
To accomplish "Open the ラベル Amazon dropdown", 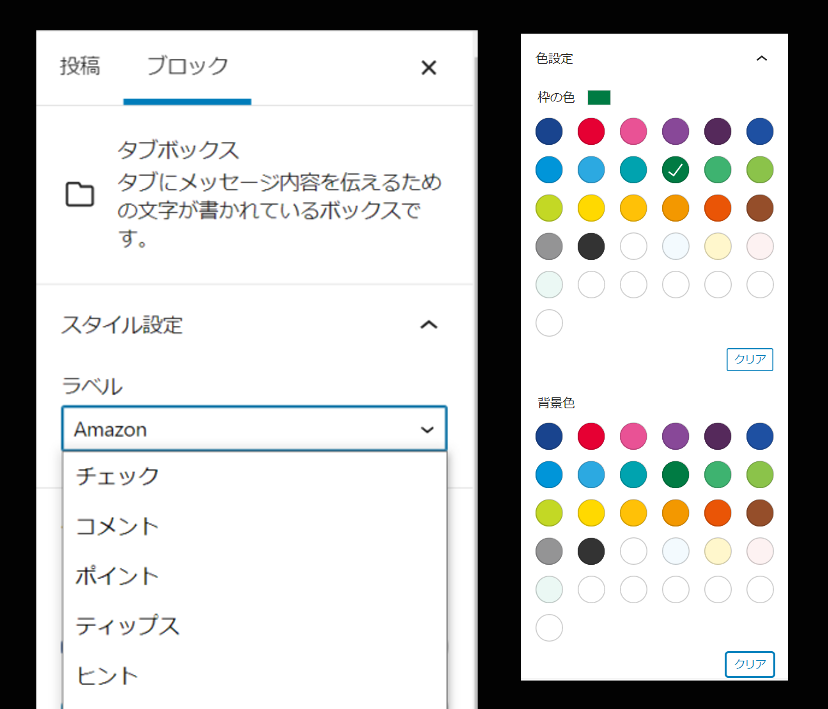I will [x=255, y=429].
